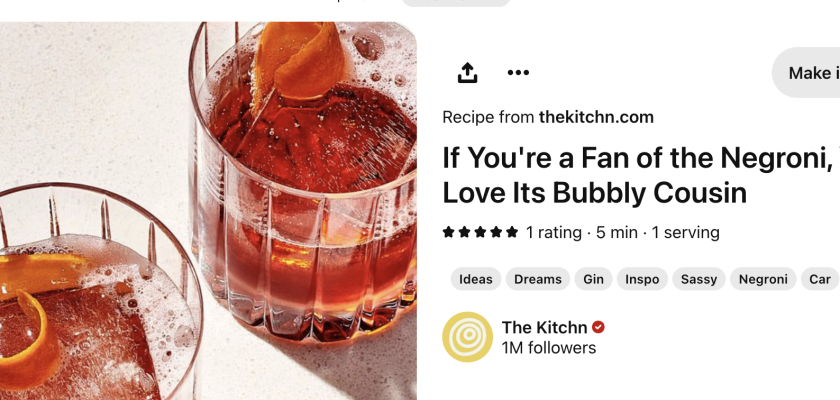Click the Make it button
Screen dimensions: 840x400
(x=808, y=72)
